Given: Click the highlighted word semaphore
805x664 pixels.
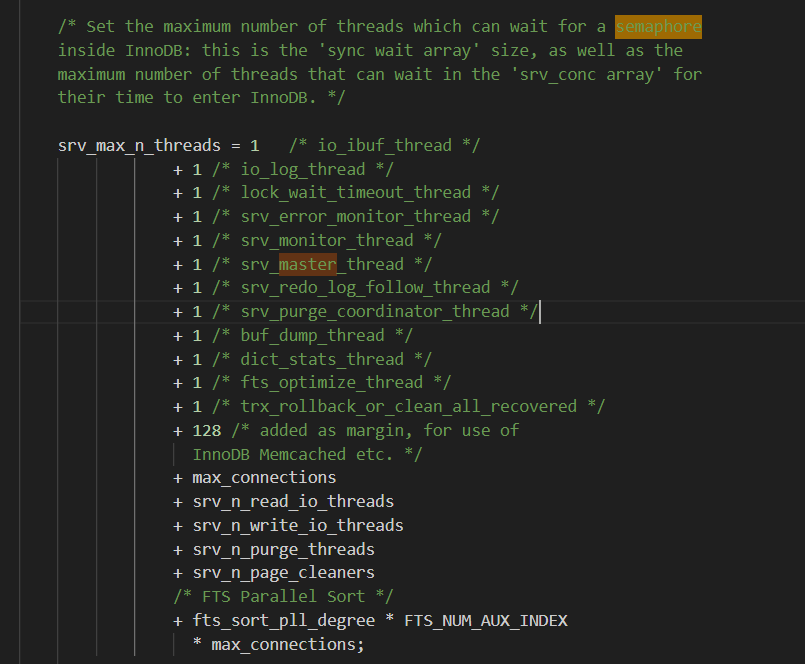Looking at the screenshot, I should [x=658, y=26].
